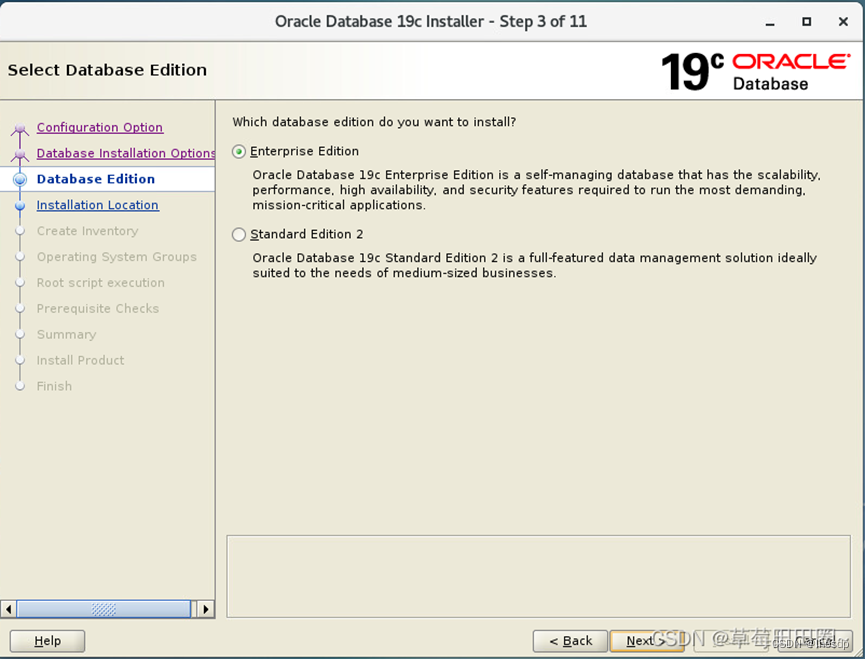865x659 pixels.
Task: Open the Installation Location step link
Action: pyautogui.click(x=98, y=205)
